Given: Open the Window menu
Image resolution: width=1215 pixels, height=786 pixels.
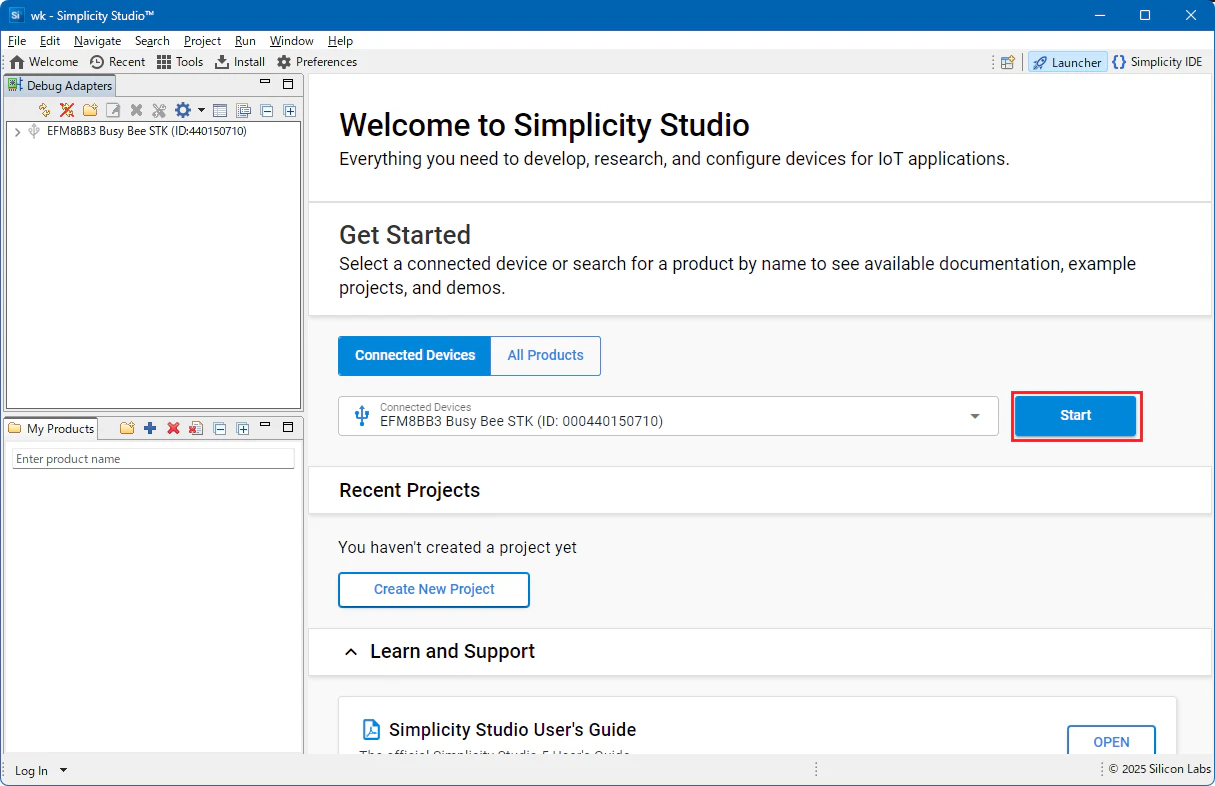Looking at the screenshot, I should 291,41.
